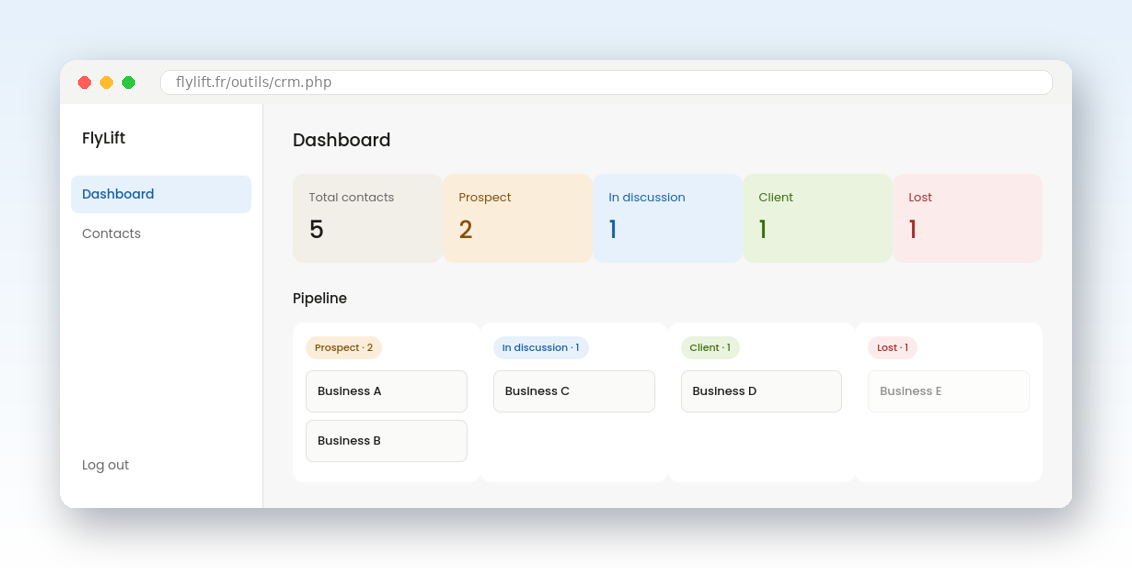Open the Business B pipeline card
Viewport: 1132px width, 568px height.
386,441
